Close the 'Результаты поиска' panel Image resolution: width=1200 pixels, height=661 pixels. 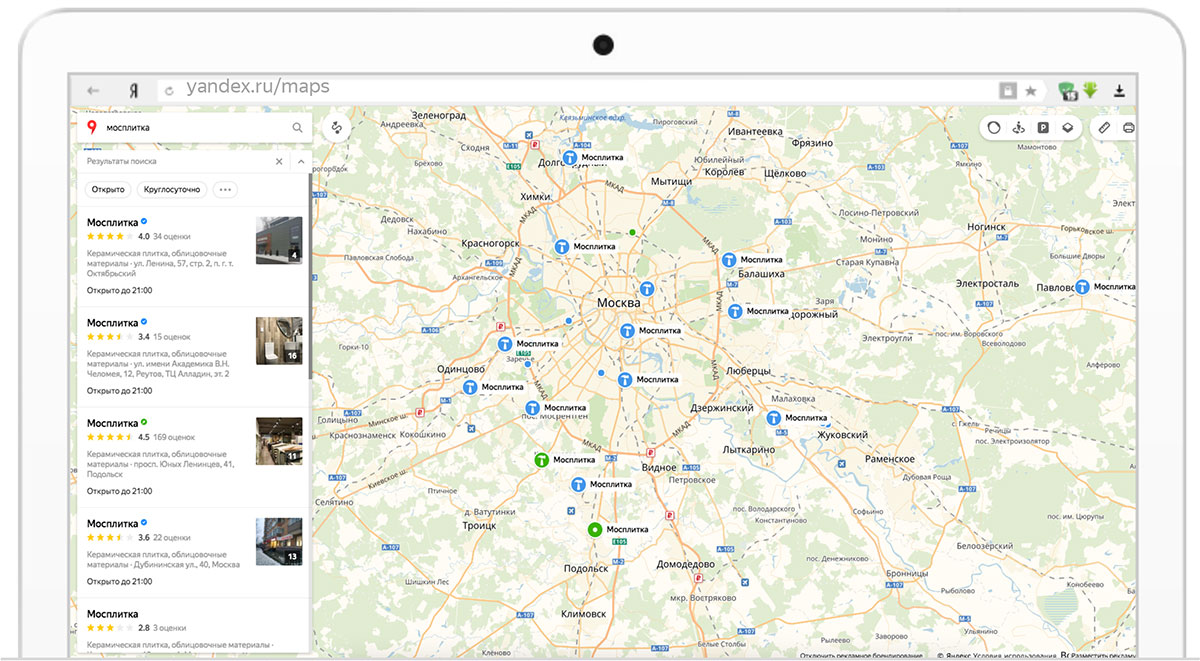(x=279, y=161)
